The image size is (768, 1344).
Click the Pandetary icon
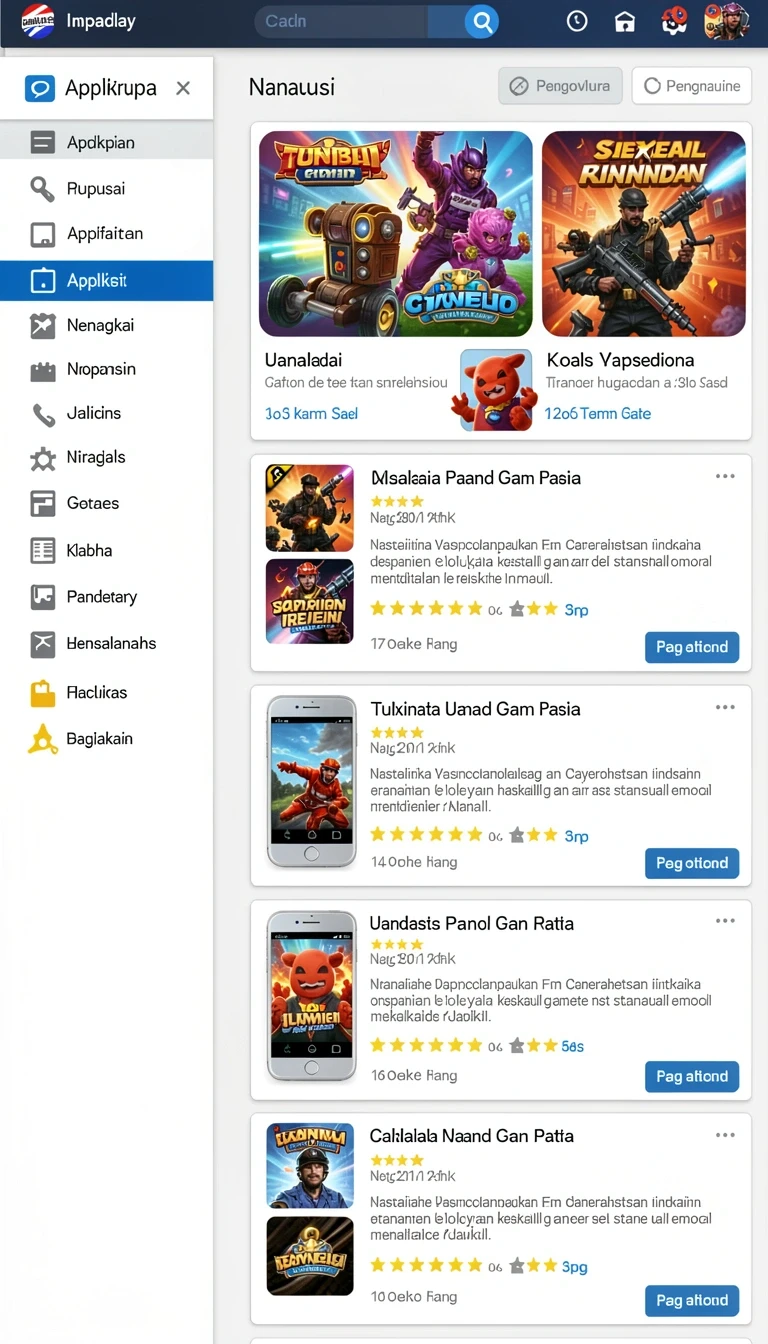coord(43,597)
